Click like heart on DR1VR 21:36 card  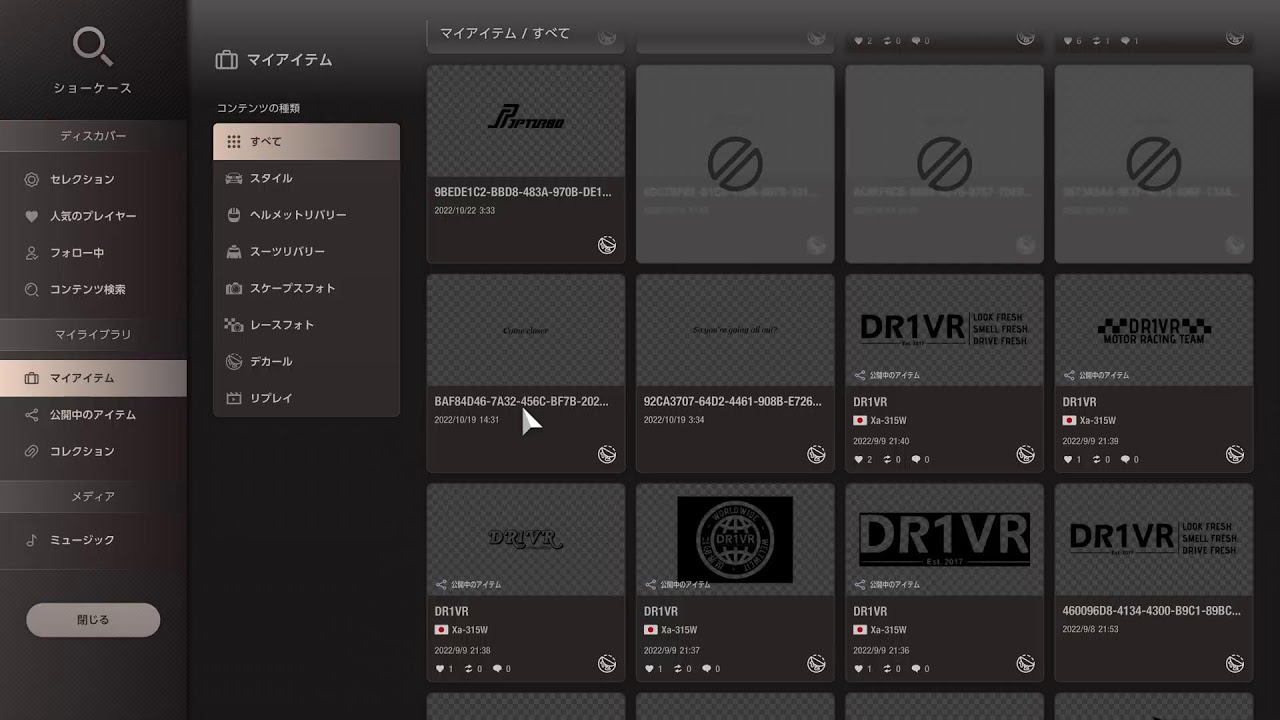click(858, 669)
